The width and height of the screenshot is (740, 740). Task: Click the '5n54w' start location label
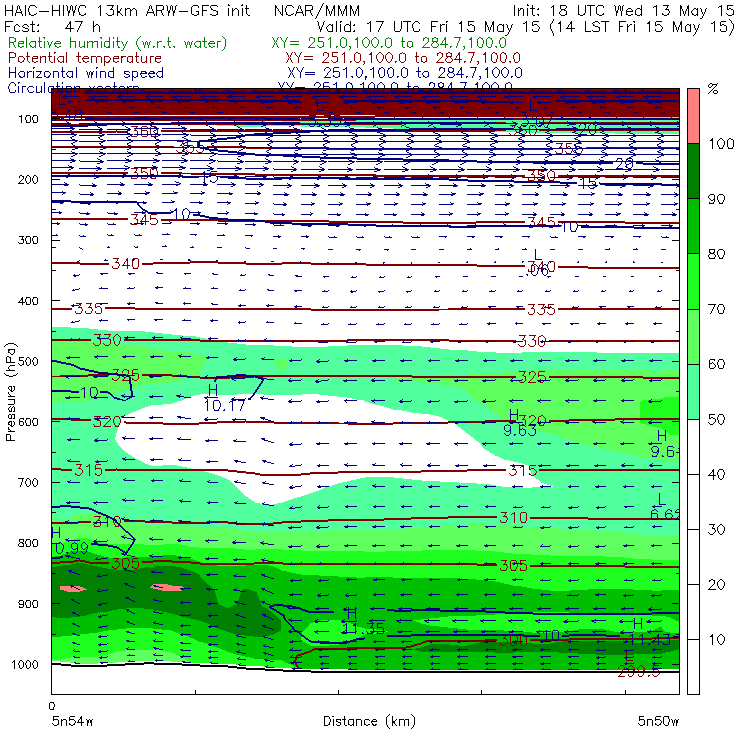click(x=73, y=721)
